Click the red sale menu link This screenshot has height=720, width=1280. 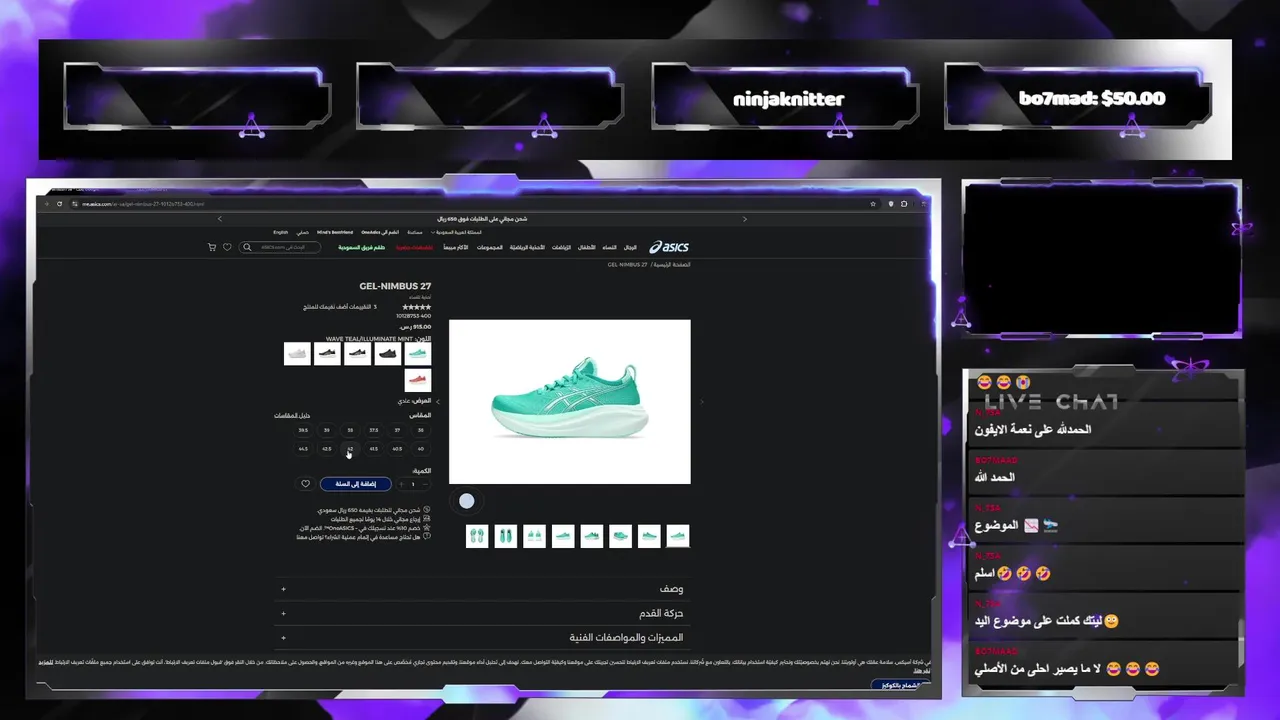click(415, 247)
